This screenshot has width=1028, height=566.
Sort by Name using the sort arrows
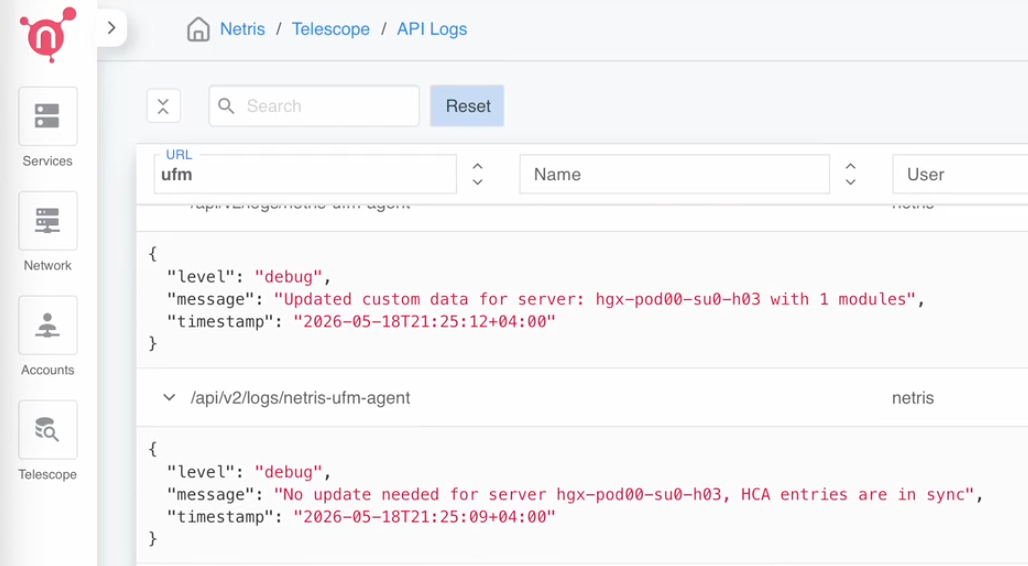[x=850, y=174]
